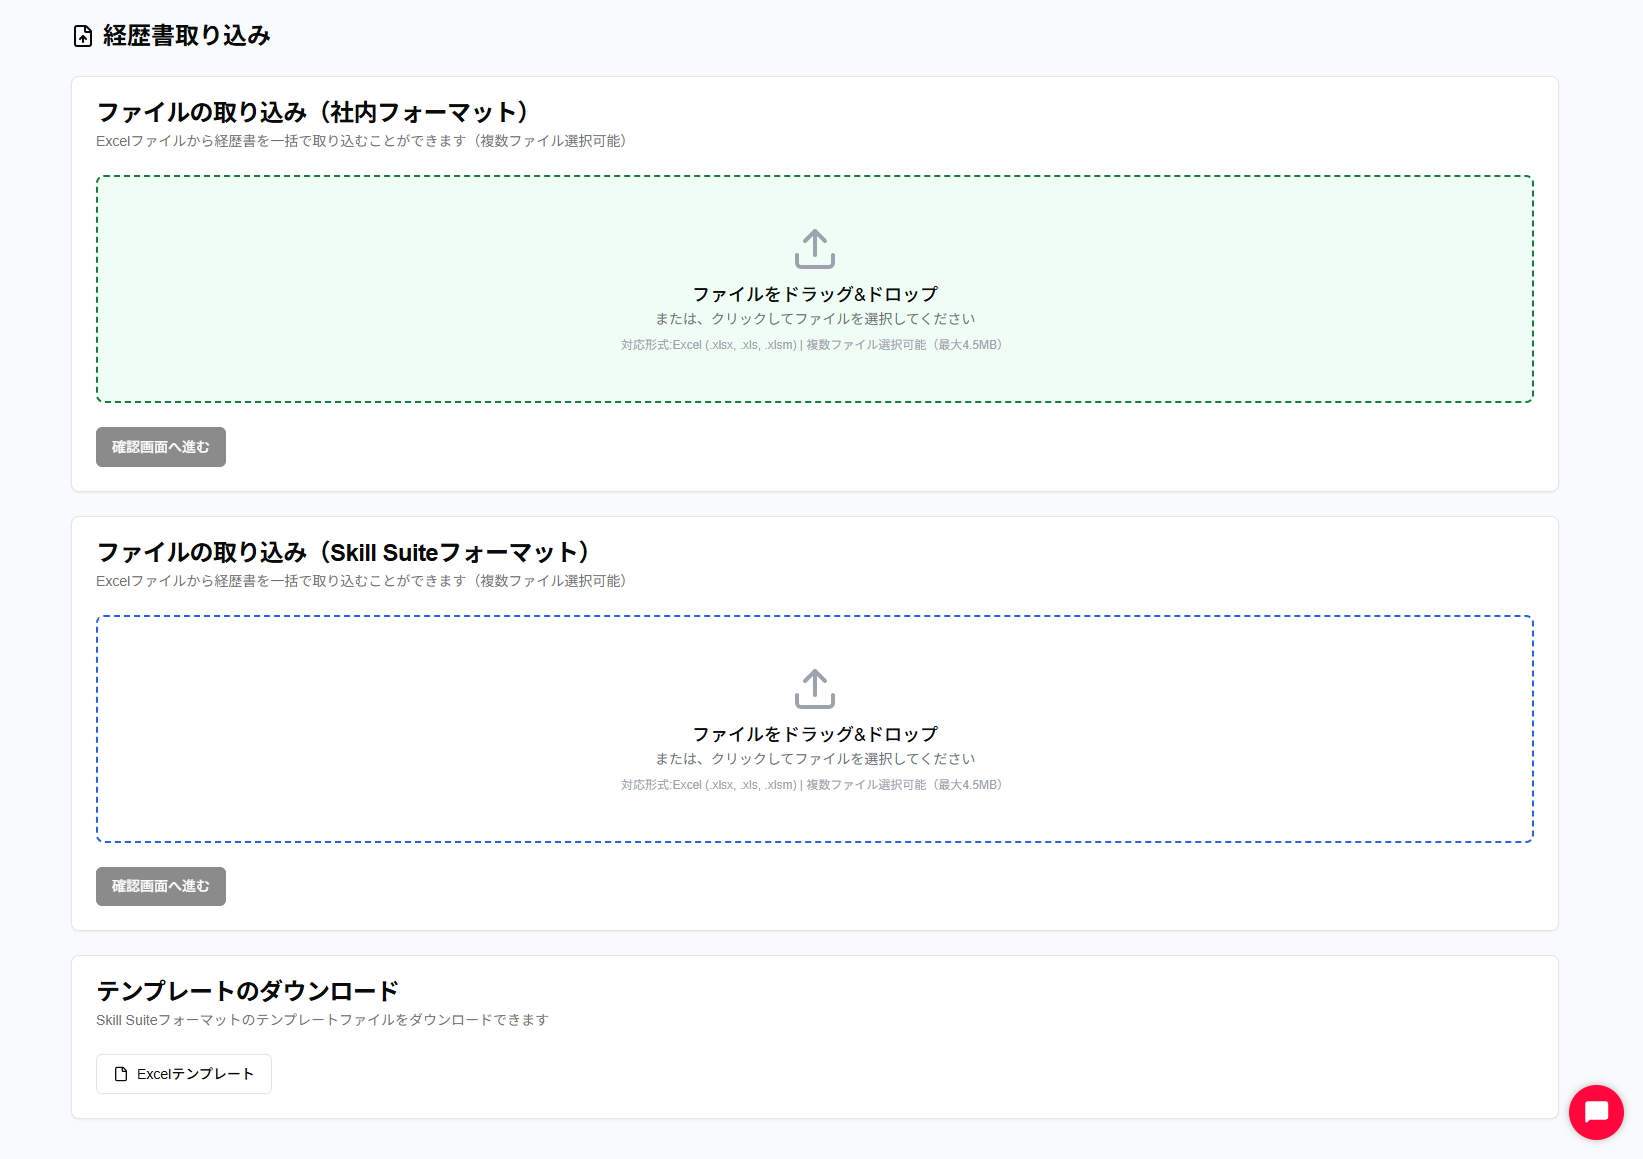Click the 経歴書取り込み page header icon
Screen dimensions: 1643x1159
pyautogui.click(x=83, y=36)
